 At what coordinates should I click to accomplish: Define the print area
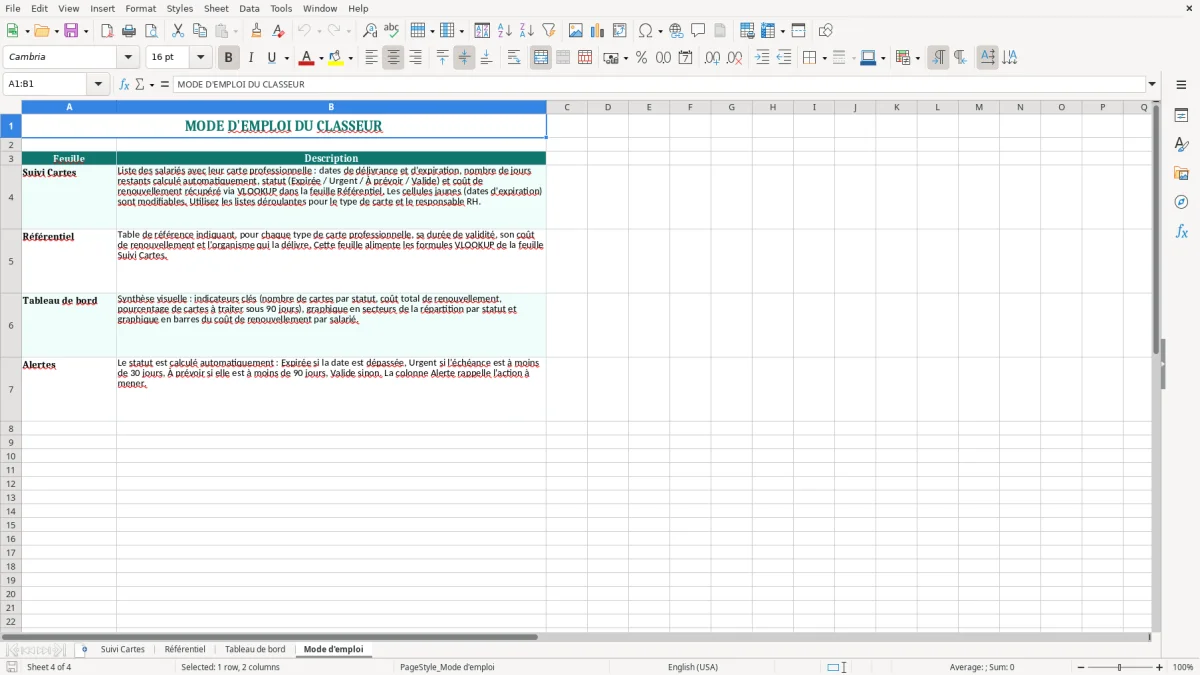tap(747, 31)
